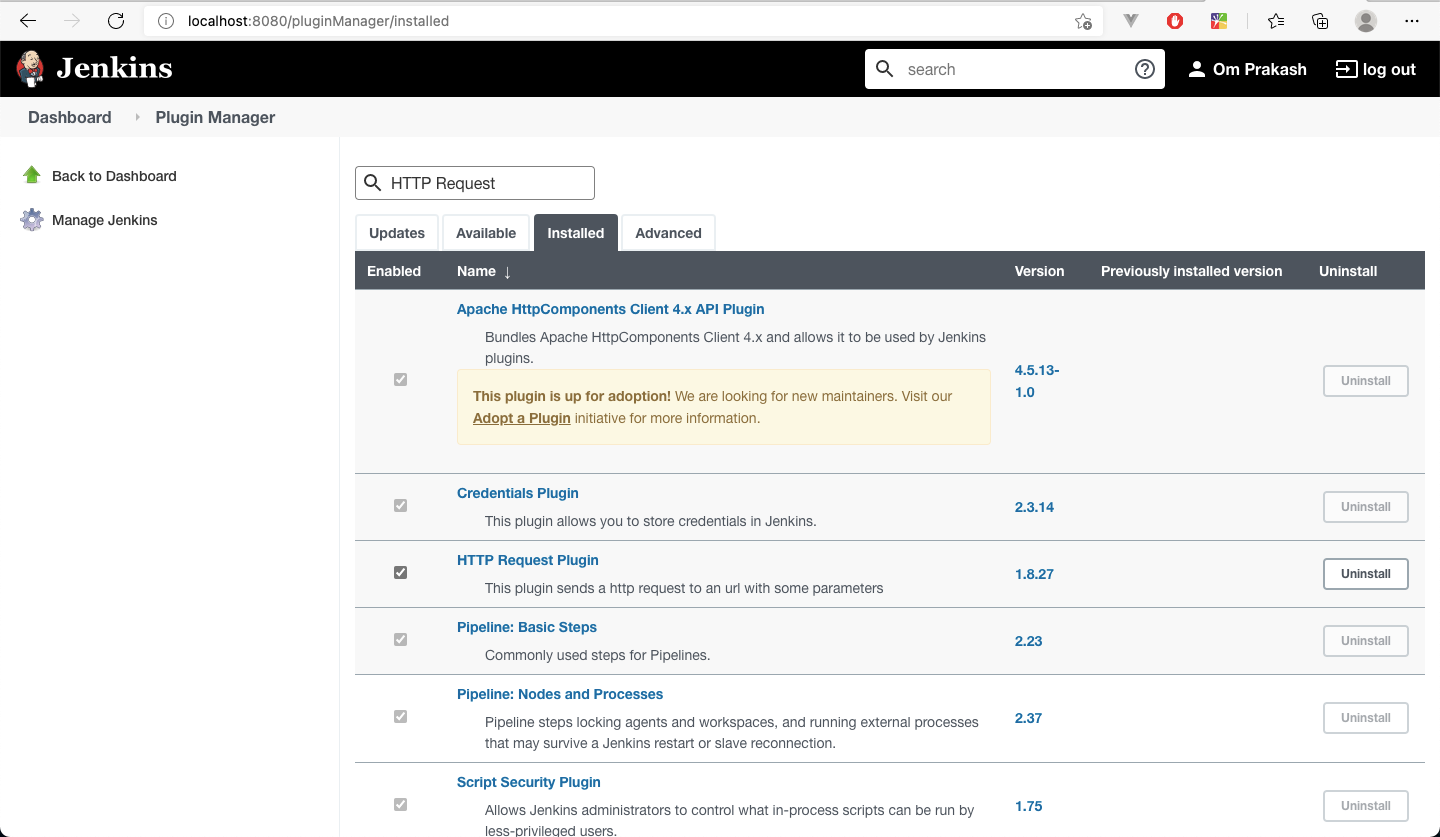Sort plugins by the Name arrow
The image size is (1440, 837).
point(507,272)
